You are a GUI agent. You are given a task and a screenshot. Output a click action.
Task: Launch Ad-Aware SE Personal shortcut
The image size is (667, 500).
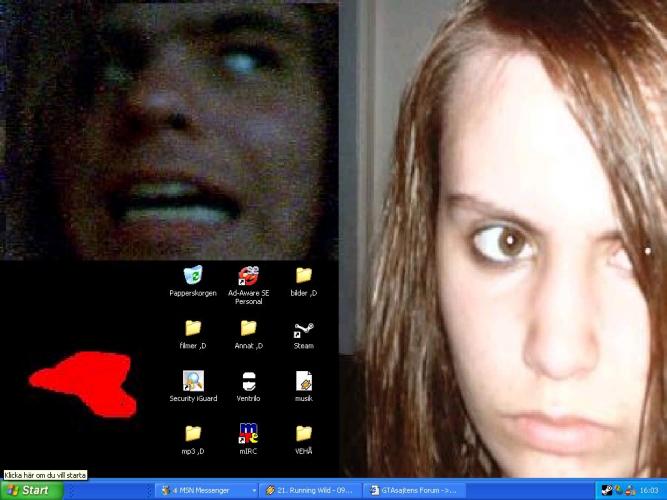click(248, 274)
